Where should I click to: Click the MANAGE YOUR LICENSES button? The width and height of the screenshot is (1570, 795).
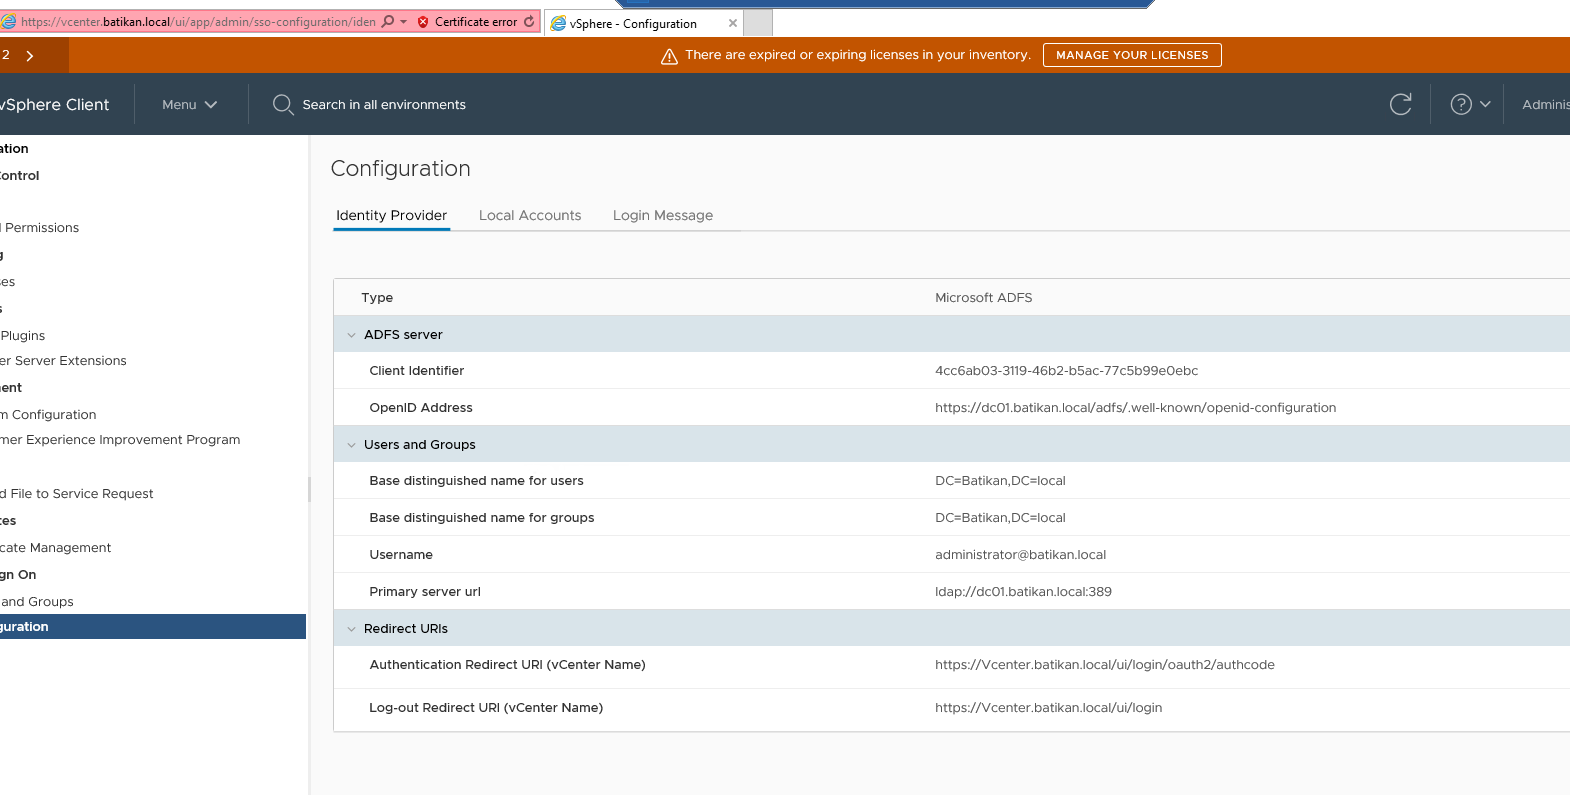pyautogui.click(x=1132, y=55)
